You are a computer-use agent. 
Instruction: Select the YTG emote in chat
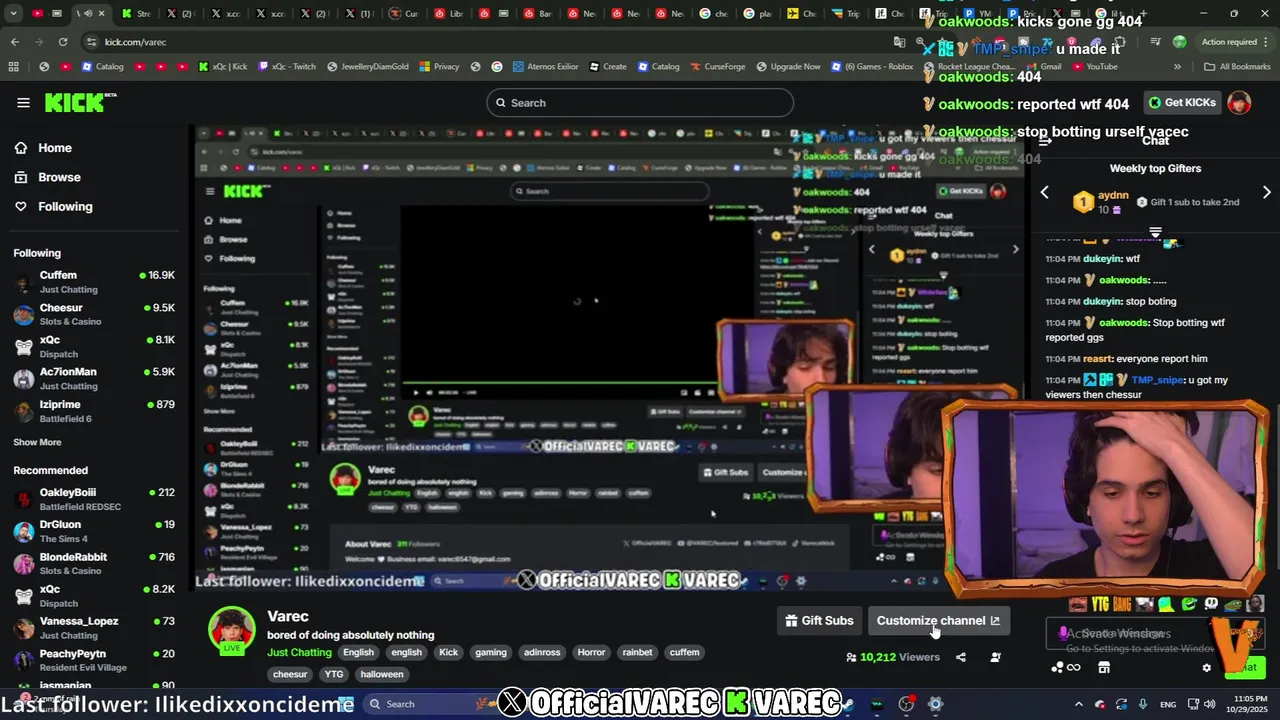[1101, 604]
